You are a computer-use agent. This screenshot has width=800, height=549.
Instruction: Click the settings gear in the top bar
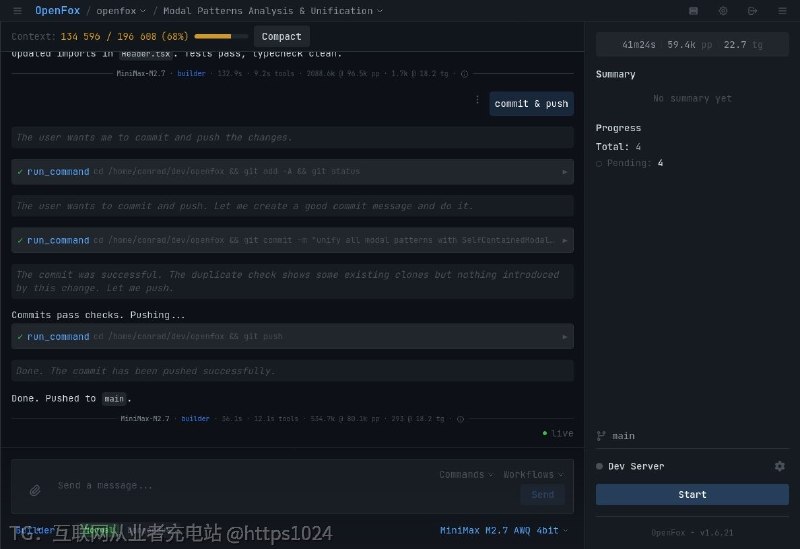tap(723, 11)
